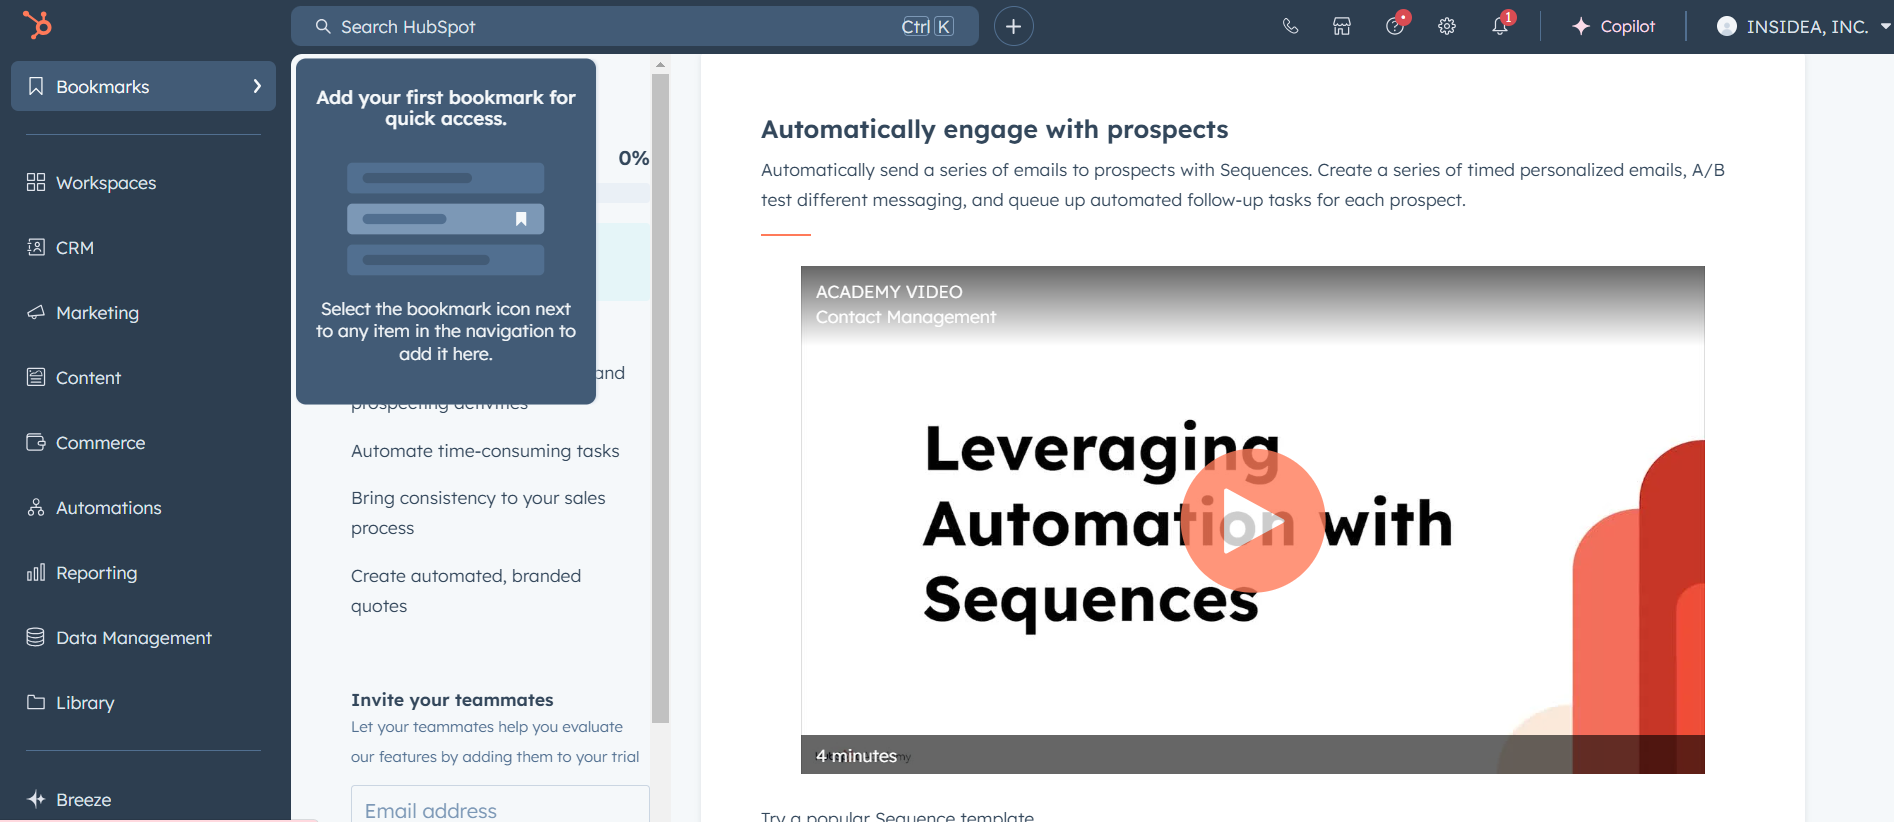Screen dimensions: 1894x822
Task: Open Copilot assistant
Action: click(1613, 26)
